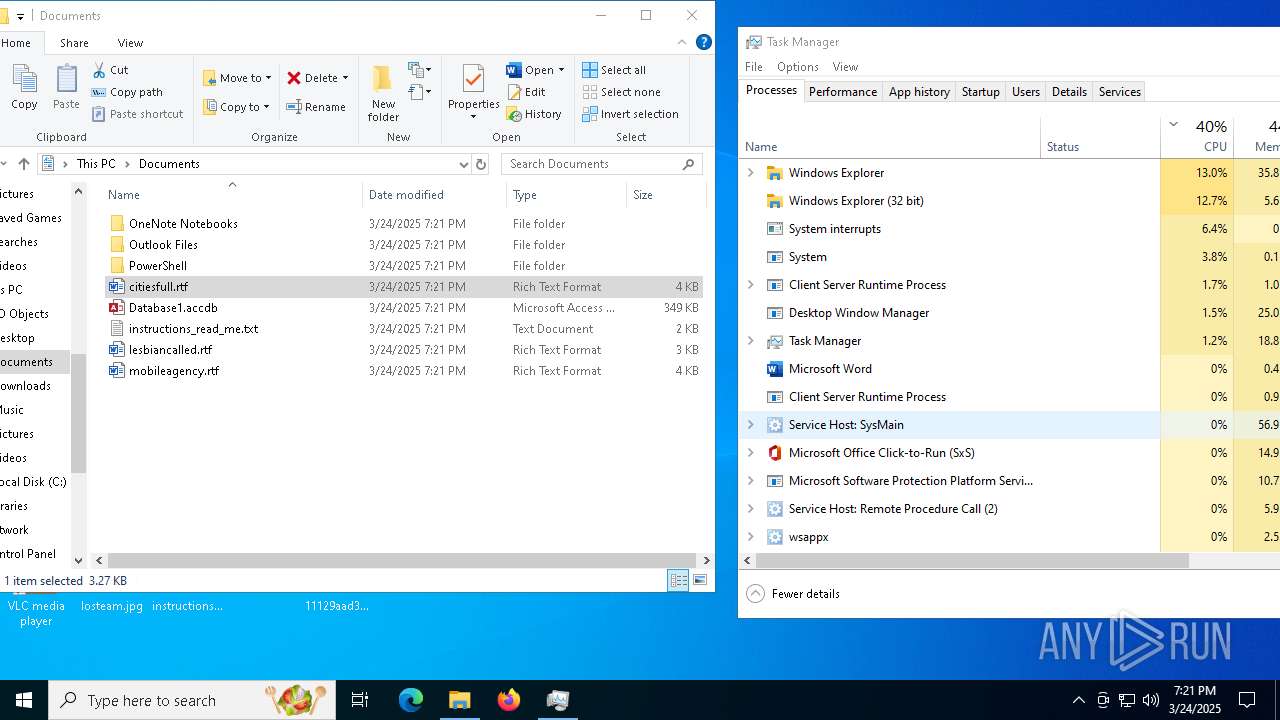Click the Type here to search box
The image size is (1280, 720).
(192, 700)
